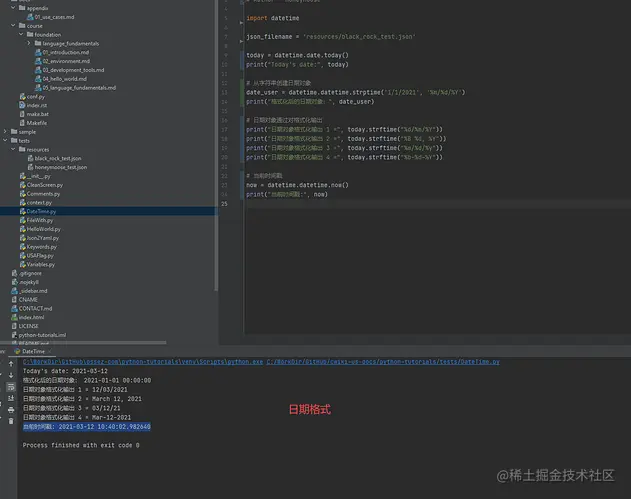This screenshot has height=499, width=631.
Task: Click the 'import datetime' code line
Action: (272, 18)
